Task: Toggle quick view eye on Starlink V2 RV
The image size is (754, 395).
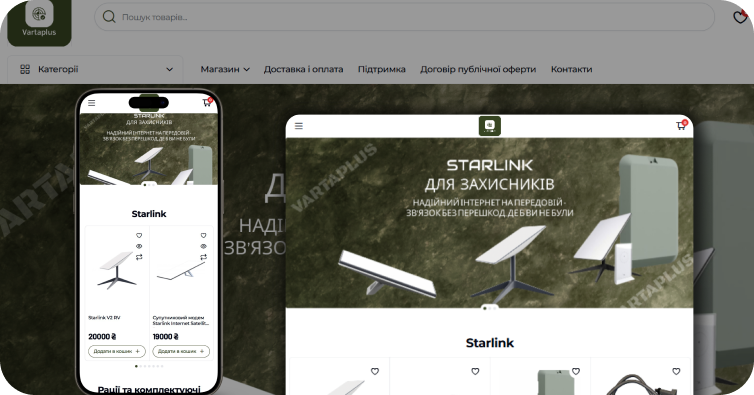Action: [x=139, y=246]
